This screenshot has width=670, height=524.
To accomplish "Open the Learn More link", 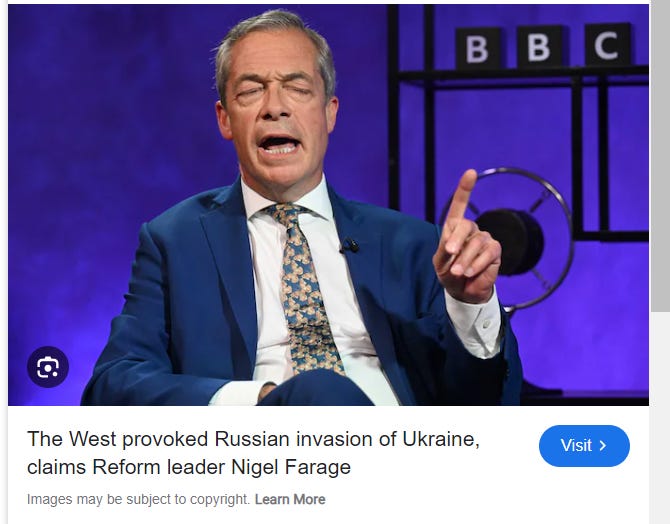I will (290, 499).
